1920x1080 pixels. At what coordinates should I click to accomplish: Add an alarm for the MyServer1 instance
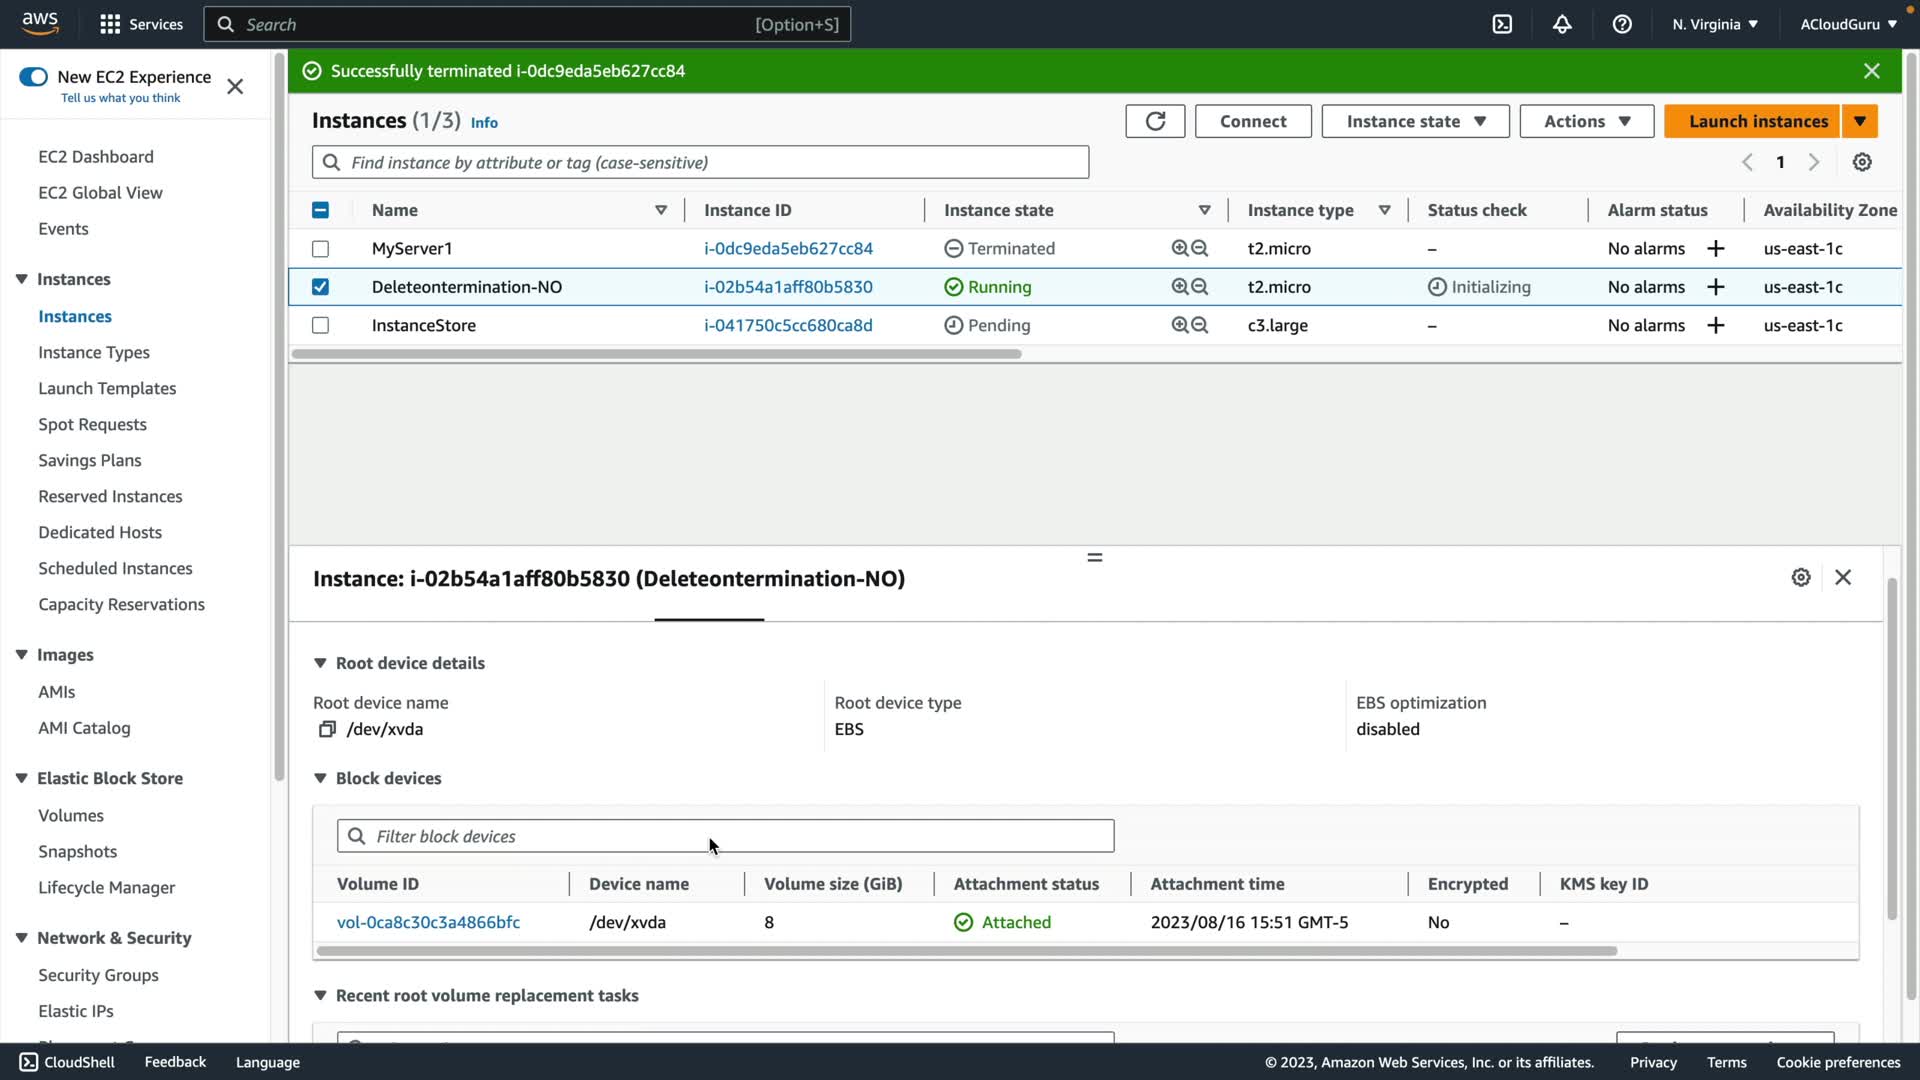[1716, 249]
